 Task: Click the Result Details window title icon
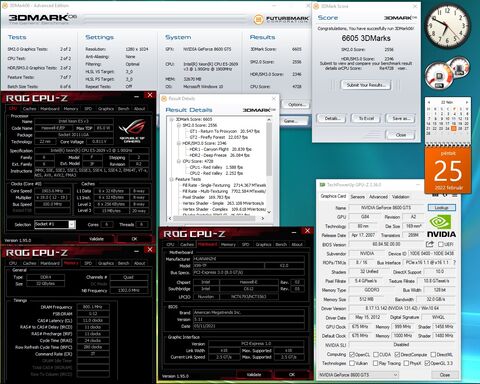[164, 99]
